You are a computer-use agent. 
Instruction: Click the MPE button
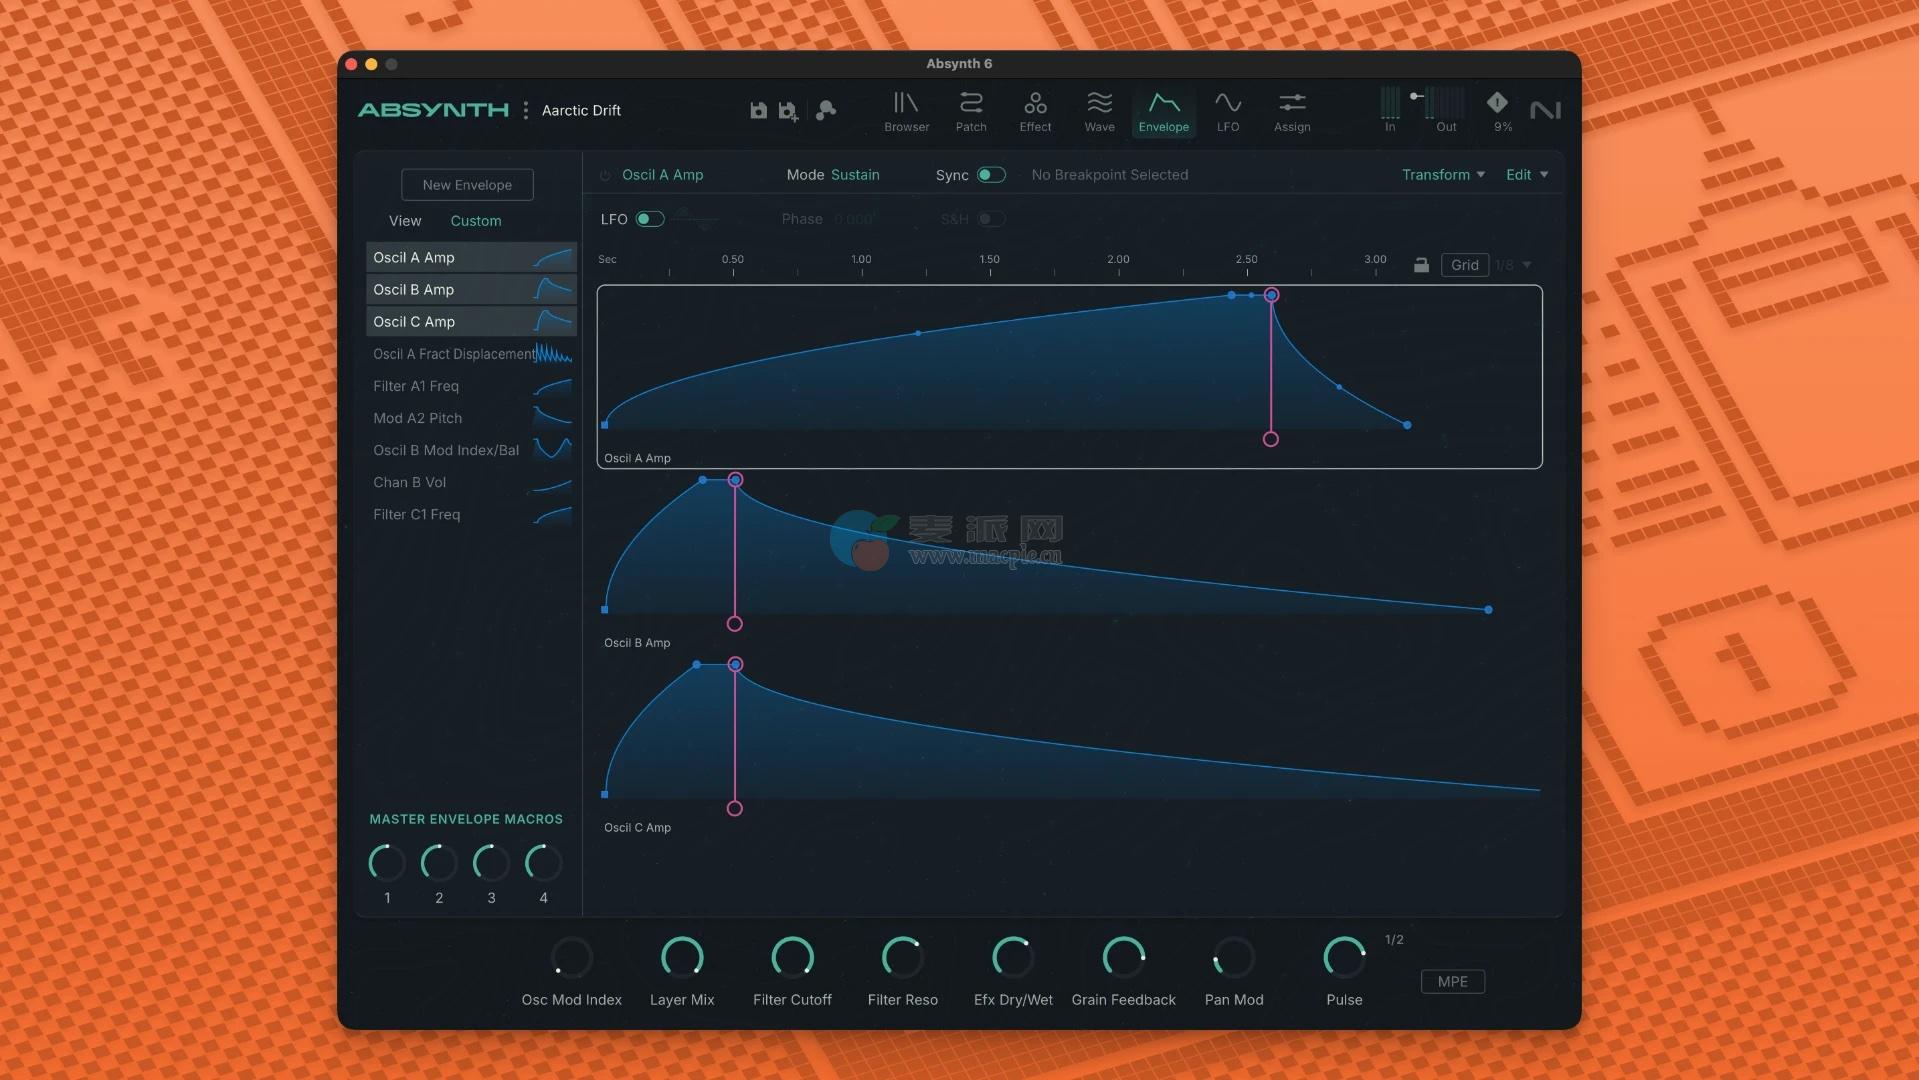tap(1452, 982)
